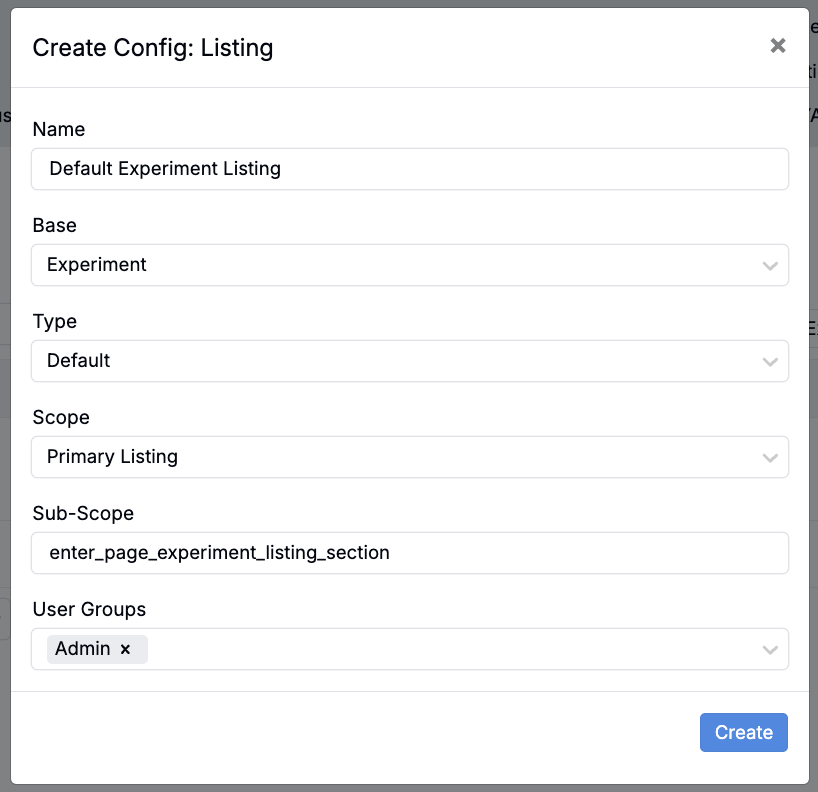818x792 pixels.
Task: Click the Scope field chevron arrow
Action: coord(769,458)
